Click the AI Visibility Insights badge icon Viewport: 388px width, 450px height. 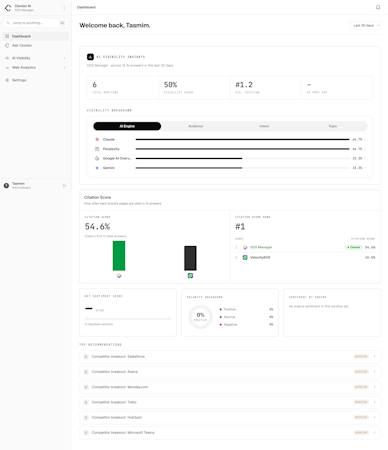90,57
